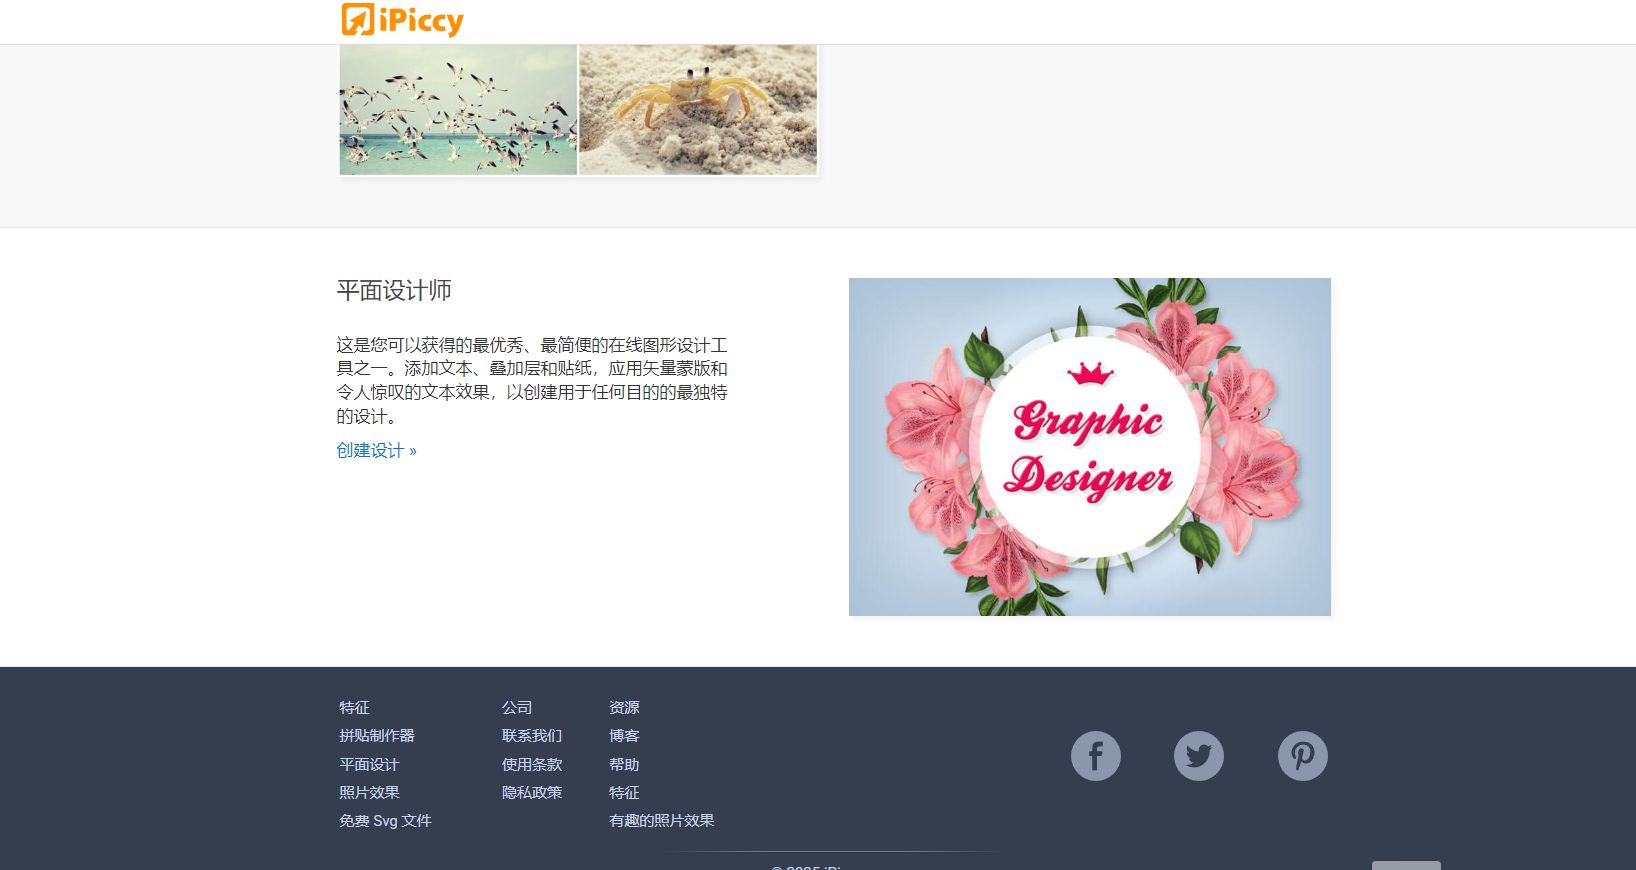Open the Pinterest icon in the footer
Viewport: 1636px width, 870px height.
[1302, 756]
